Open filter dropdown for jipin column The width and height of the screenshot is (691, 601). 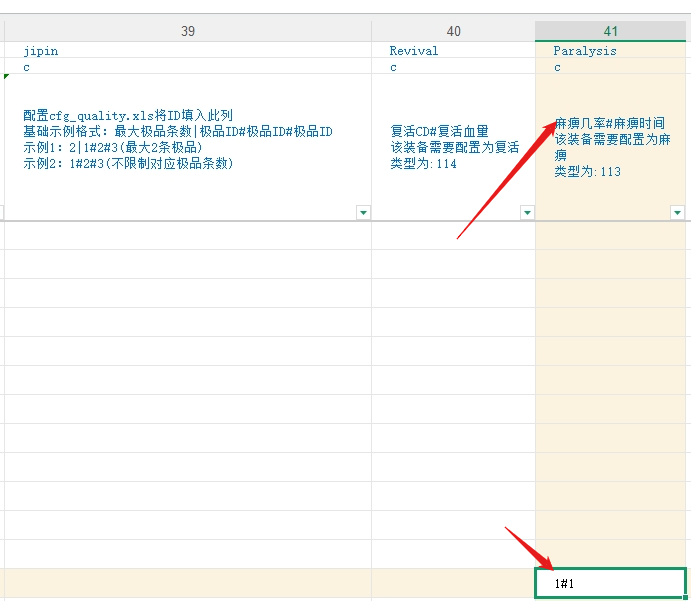(x=363, y=212)
